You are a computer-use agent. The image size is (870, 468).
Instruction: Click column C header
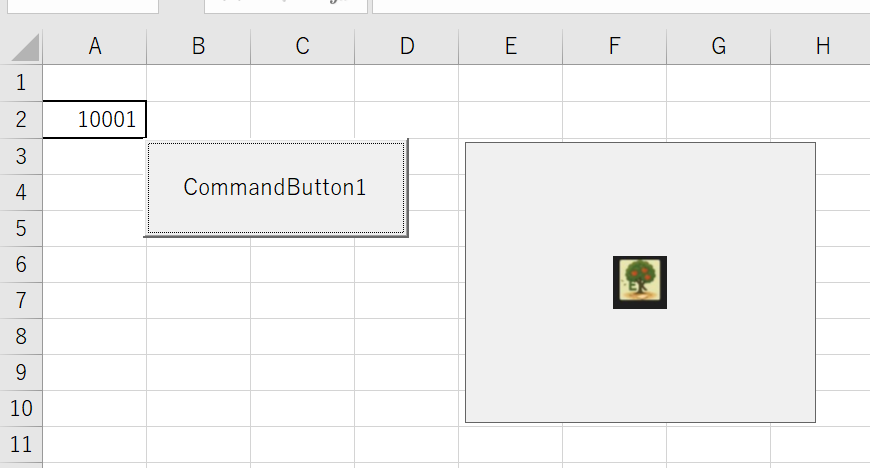pos(303,46)
